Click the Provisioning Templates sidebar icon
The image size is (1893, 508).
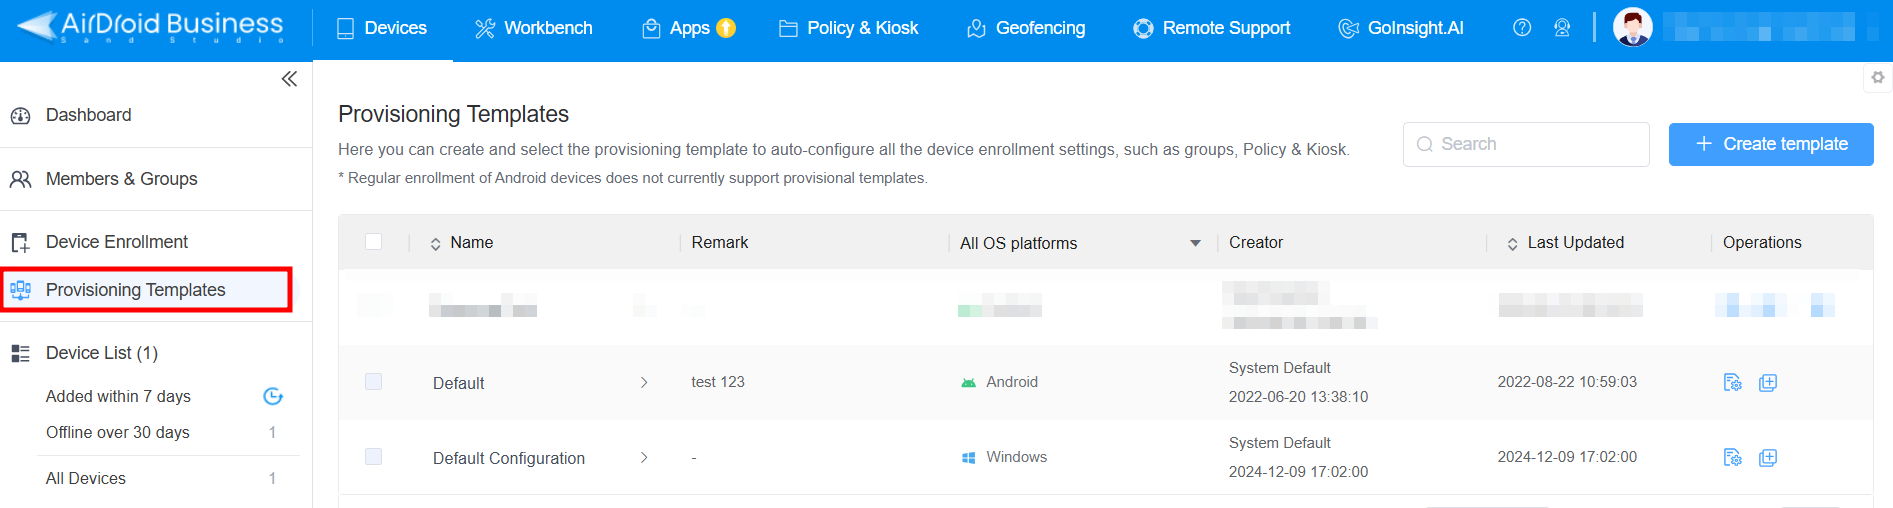[x=20, y=290]
